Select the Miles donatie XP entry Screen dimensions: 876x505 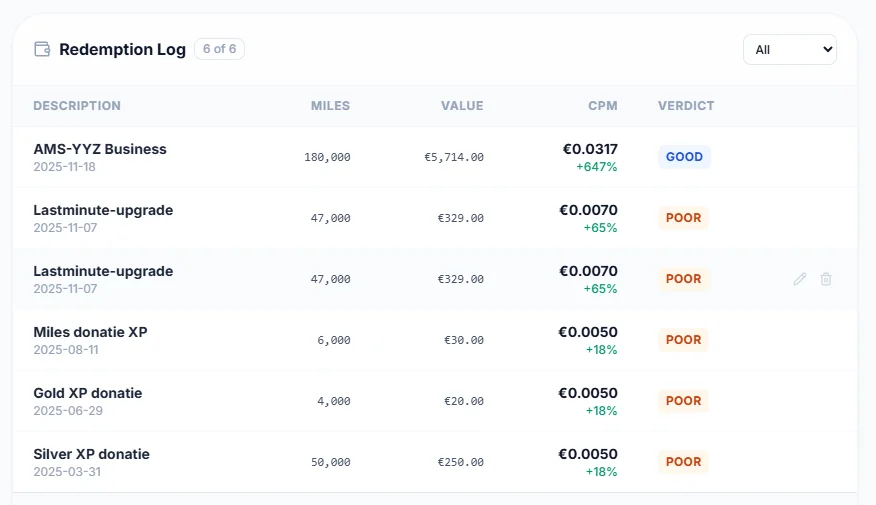91,332
